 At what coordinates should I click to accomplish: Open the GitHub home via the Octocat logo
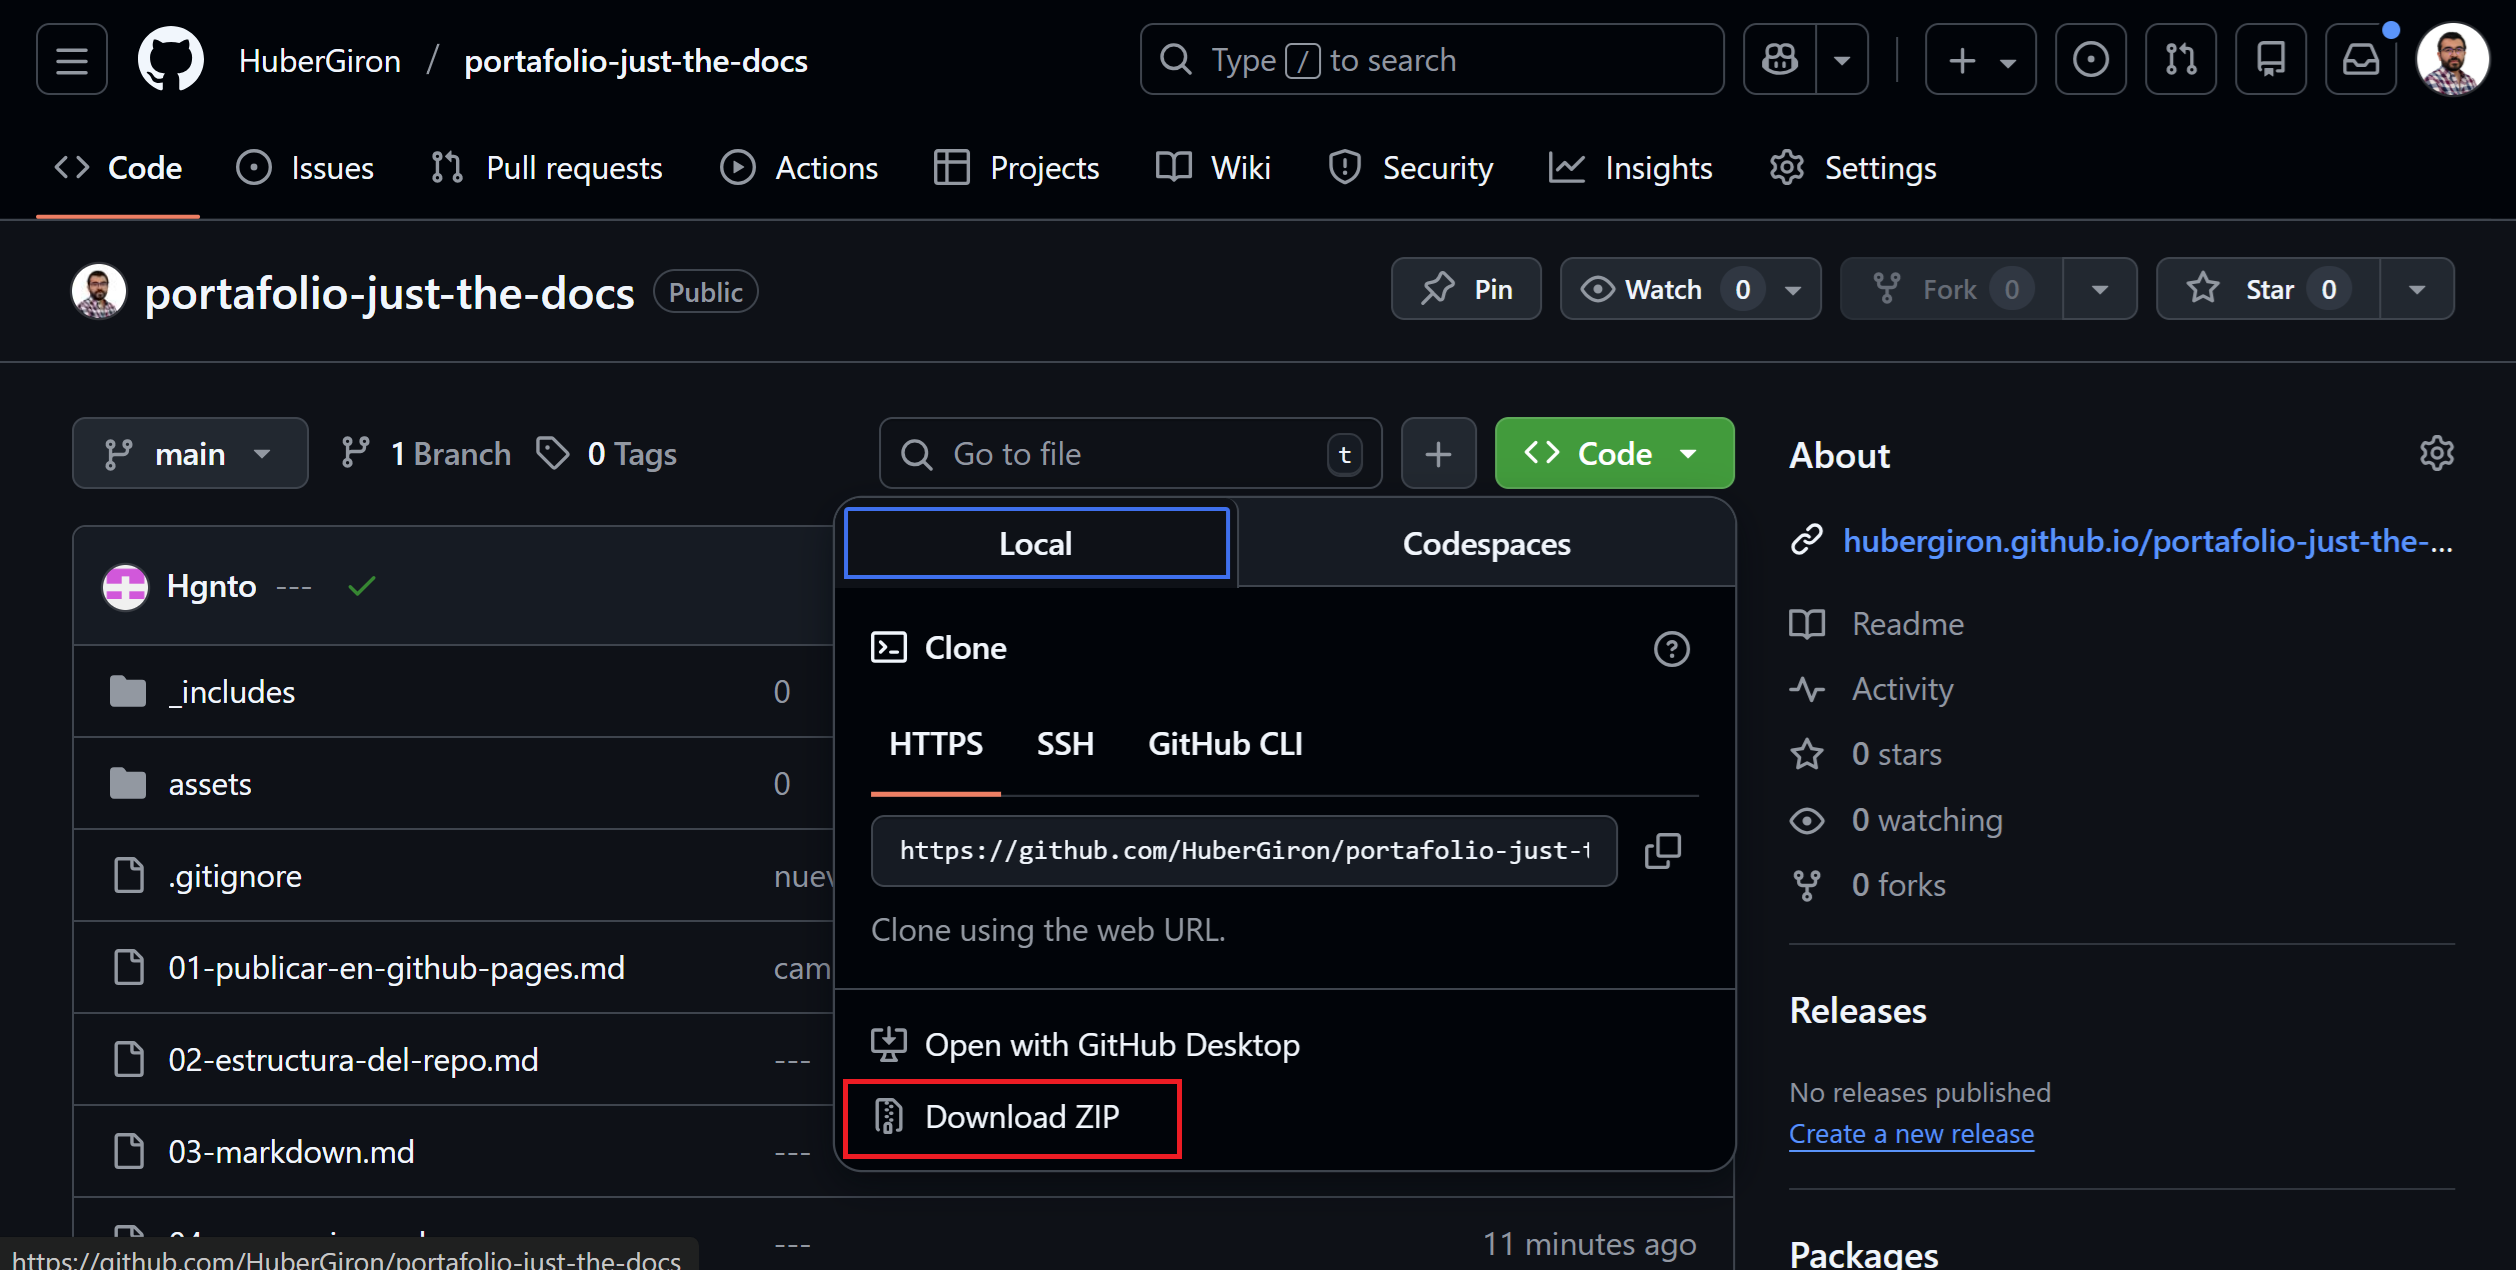(x=170, y=58)
